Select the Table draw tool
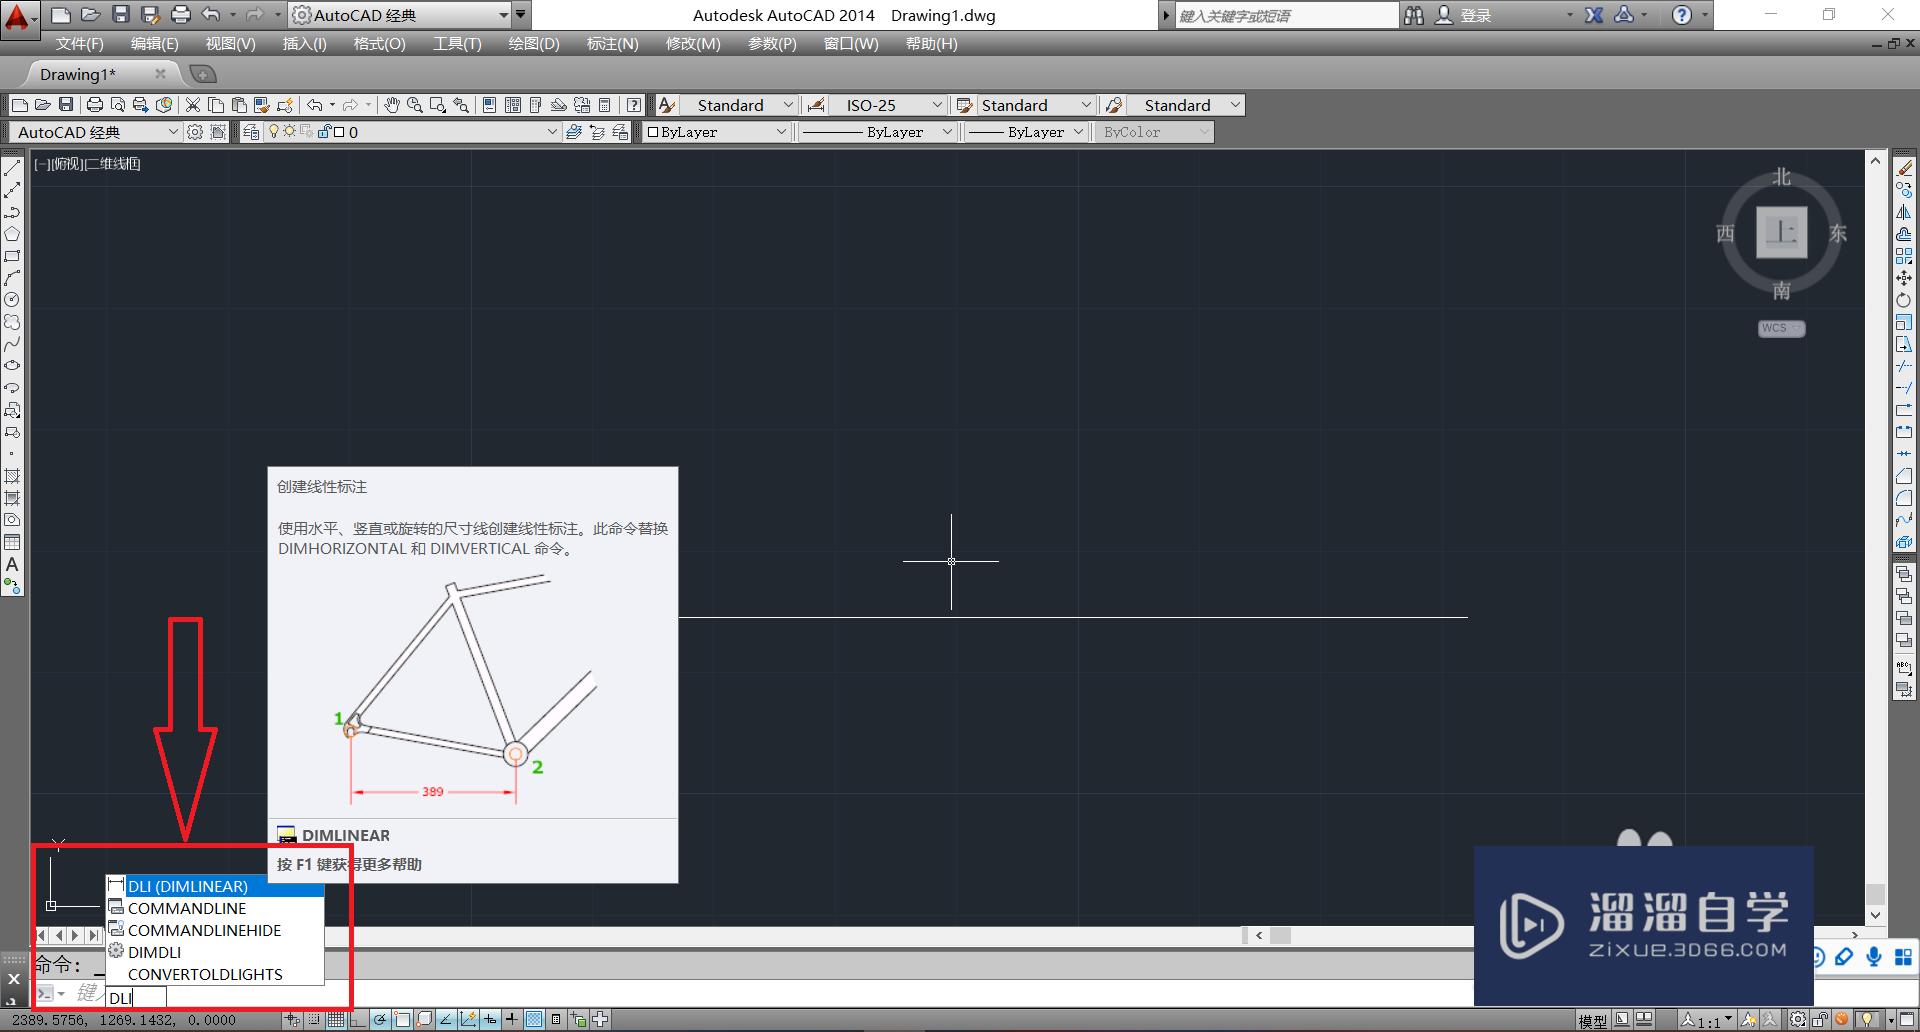 coord(12,542)
